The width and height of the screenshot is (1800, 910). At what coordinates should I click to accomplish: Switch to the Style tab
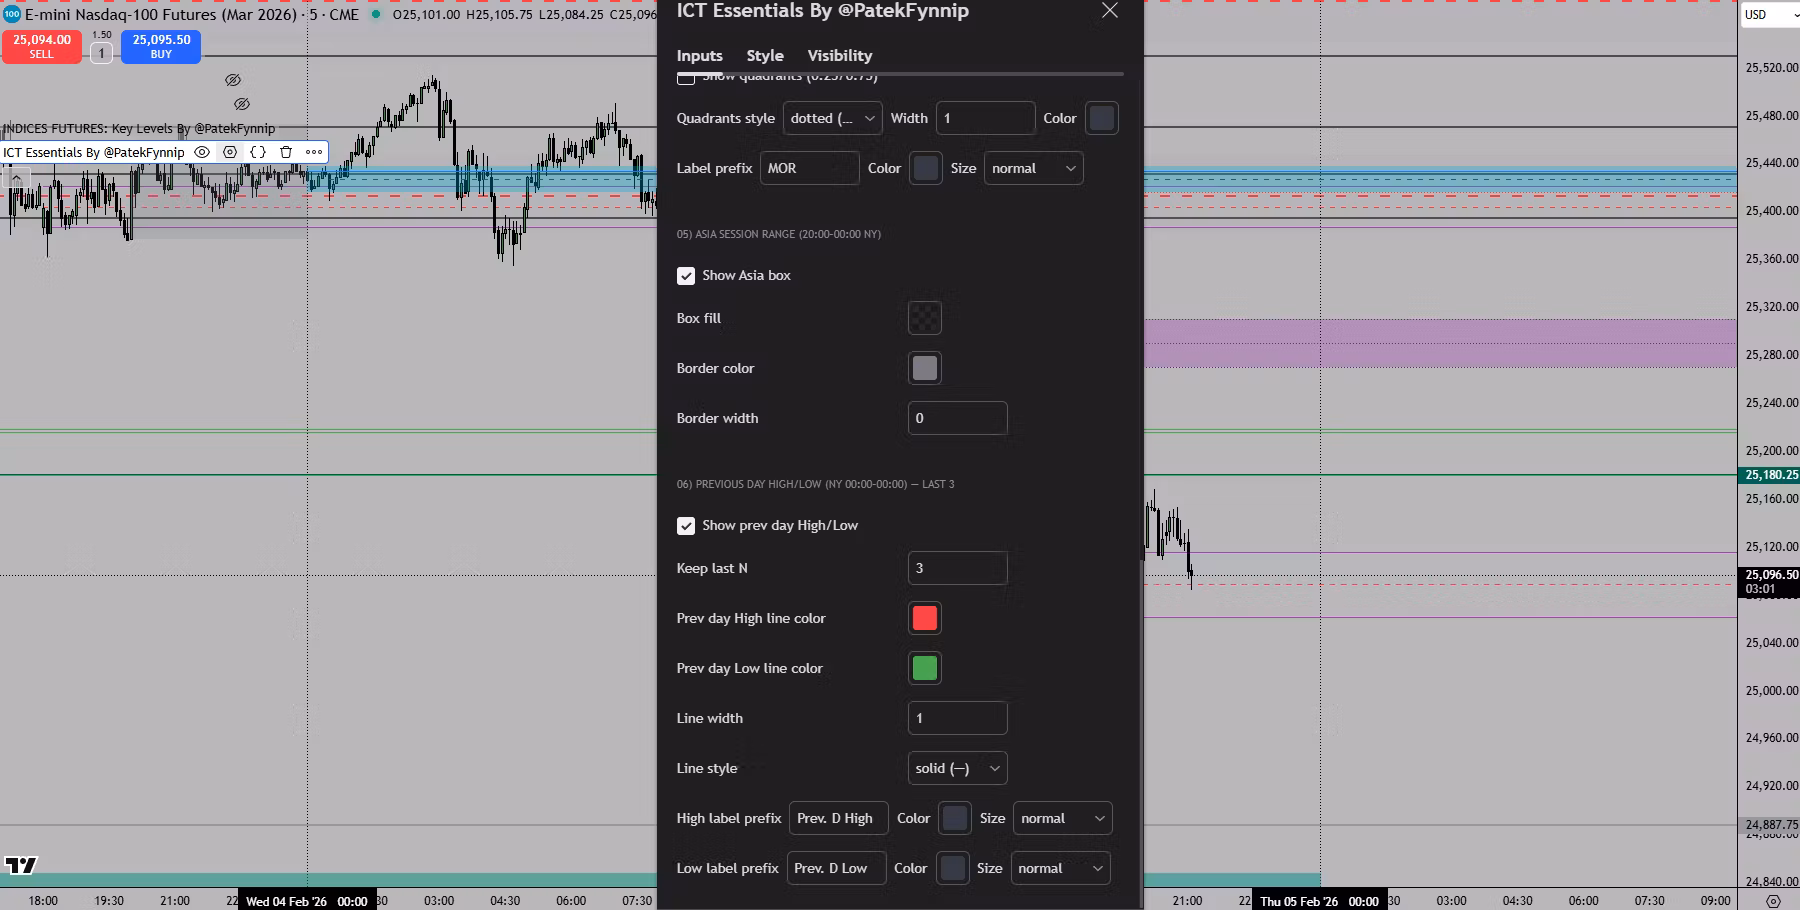click(765, 56)
